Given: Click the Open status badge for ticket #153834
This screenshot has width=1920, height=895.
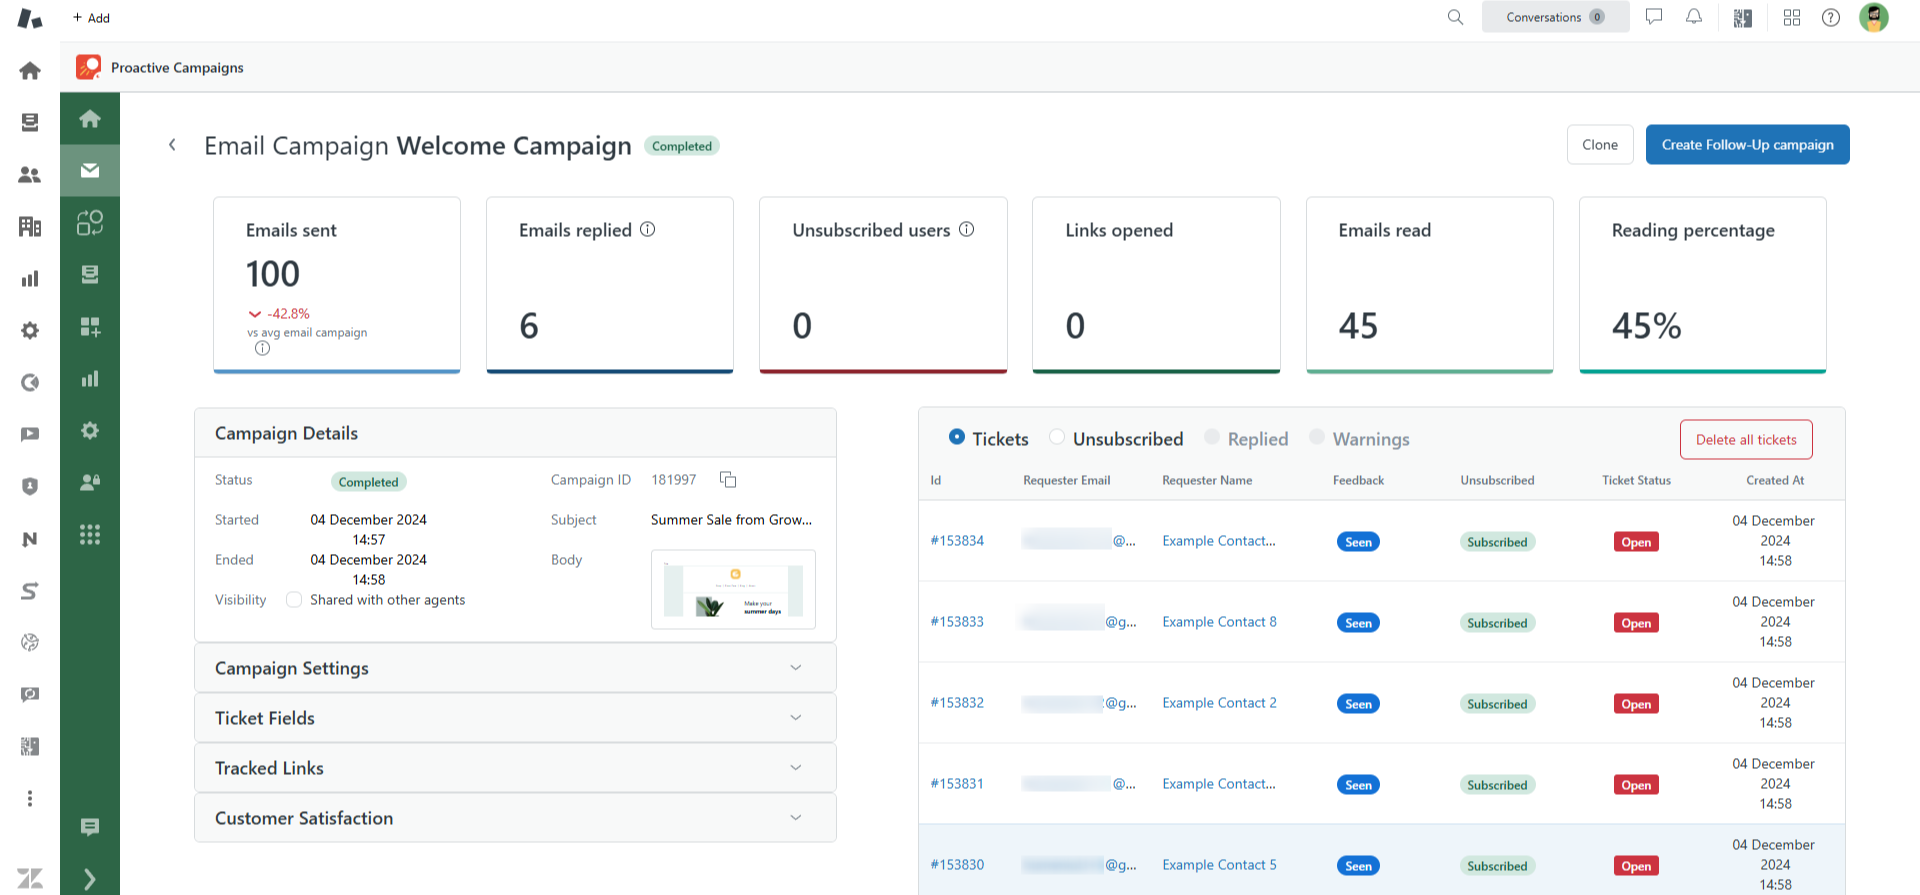Looking at the screenshot, I should point(1636,542).
